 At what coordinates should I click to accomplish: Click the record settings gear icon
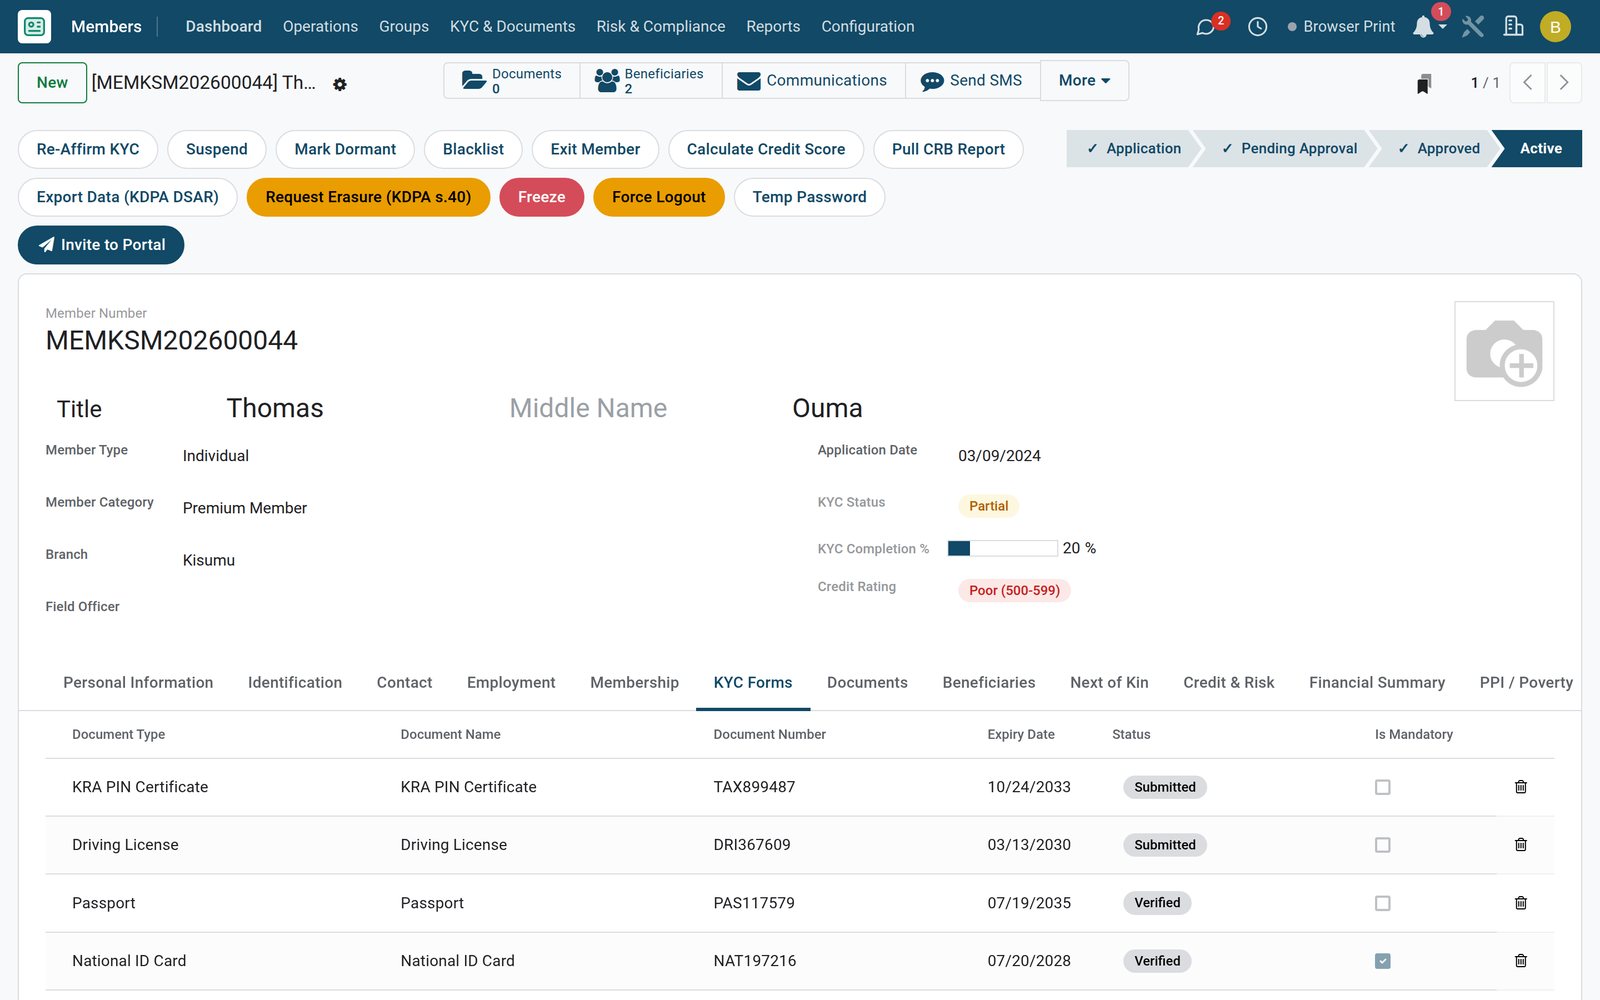tap(340, 84)
